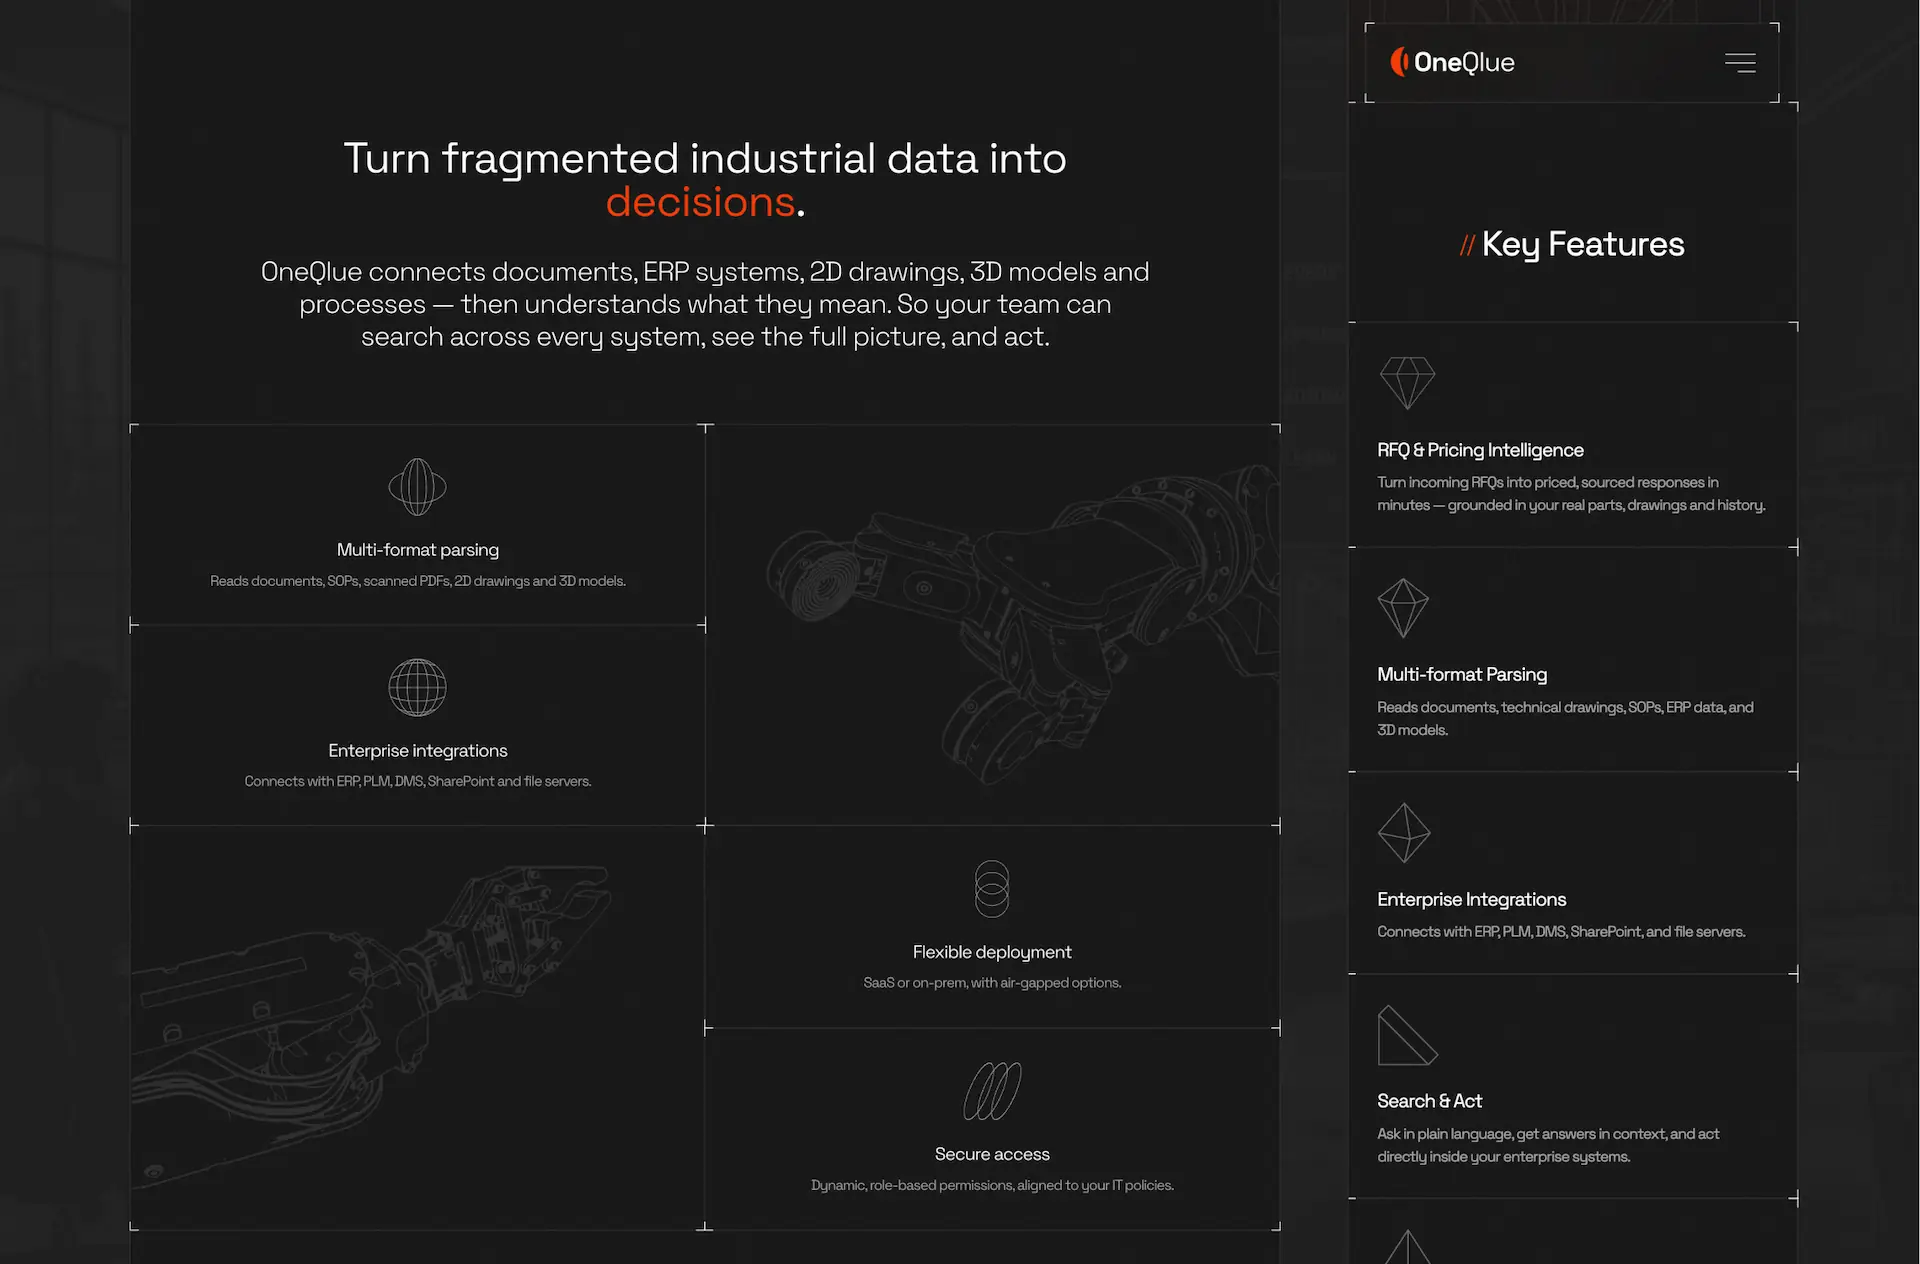Click the 'OneQlue connects documents, ERP systems' paragraph
The height and width of the screenshot is (1264, 1920).
705,304
